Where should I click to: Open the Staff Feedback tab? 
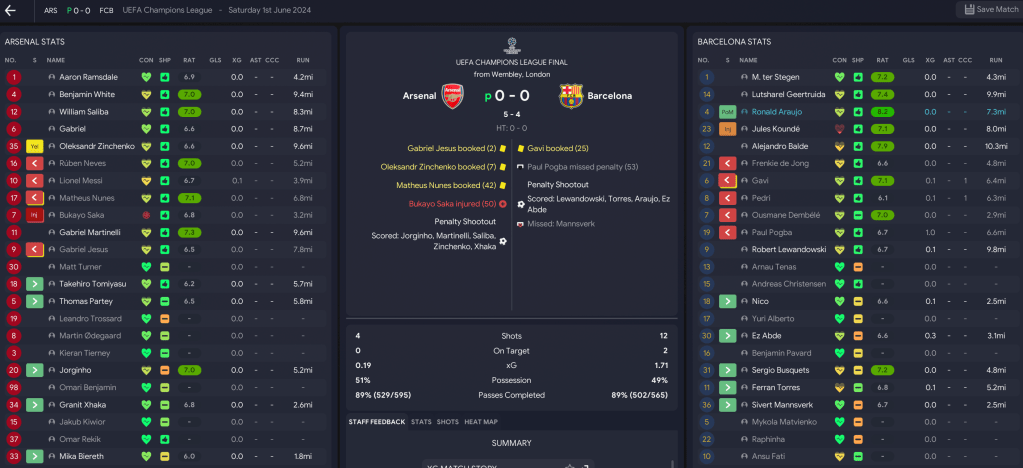point(377,422)
